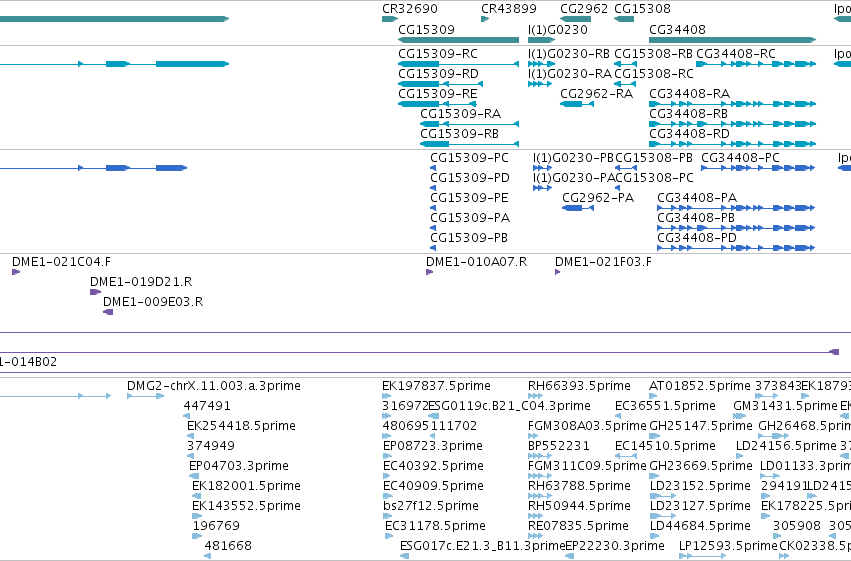851x561 pixels.
Task: Select EST RH66393.5prime
Action: coord(535,396)
